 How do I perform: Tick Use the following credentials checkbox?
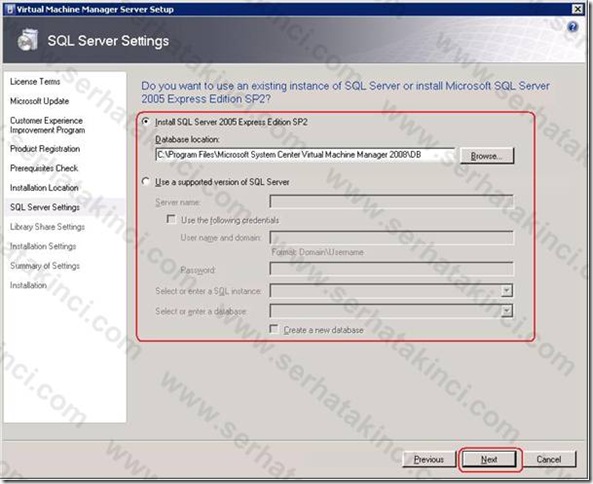171,219
